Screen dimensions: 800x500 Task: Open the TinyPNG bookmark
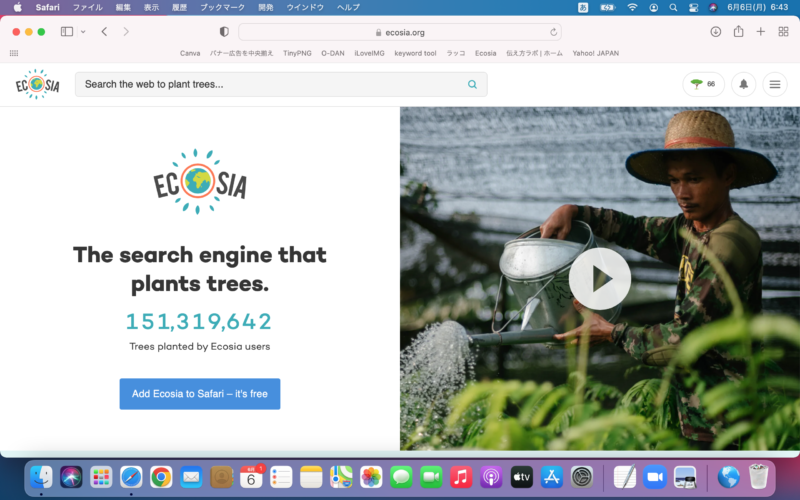coord(297,53)
